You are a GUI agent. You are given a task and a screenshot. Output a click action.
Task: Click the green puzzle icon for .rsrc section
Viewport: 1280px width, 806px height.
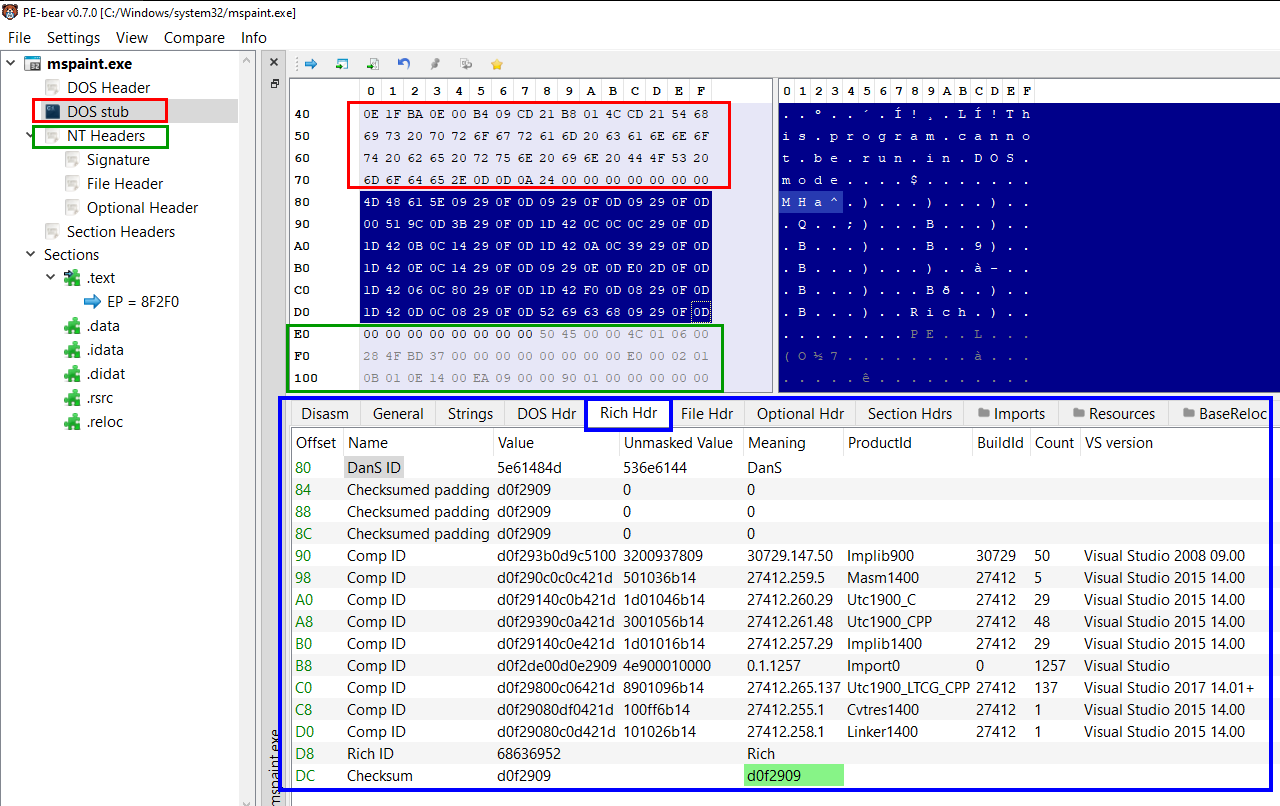(72, 398)
